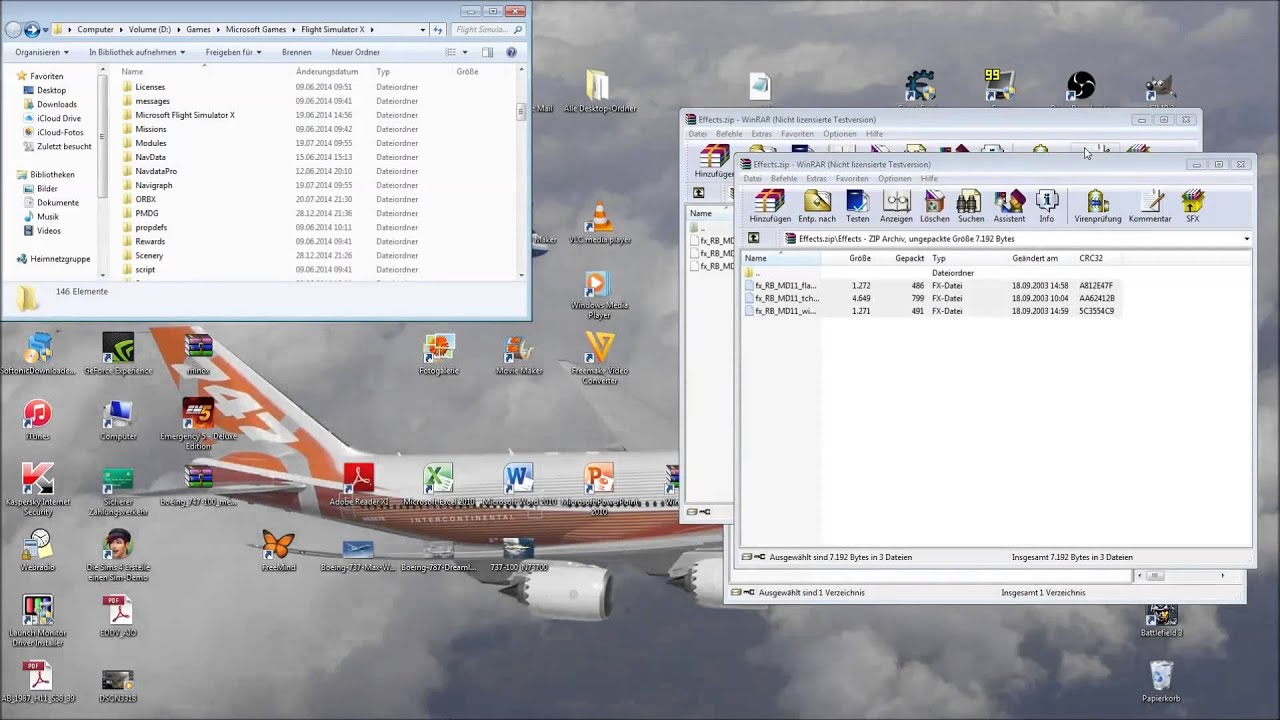Viewport: 1280px width, 720px height.
Task: Open Optionen menu in front WinRAR window
Action: [x=894, y=179]
